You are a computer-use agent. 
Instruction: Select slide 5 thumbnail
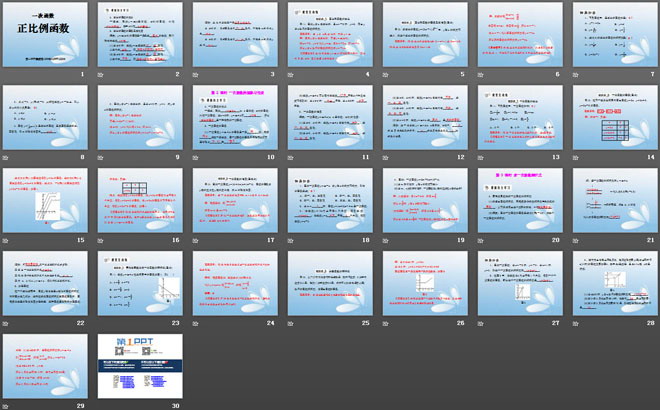425,35
